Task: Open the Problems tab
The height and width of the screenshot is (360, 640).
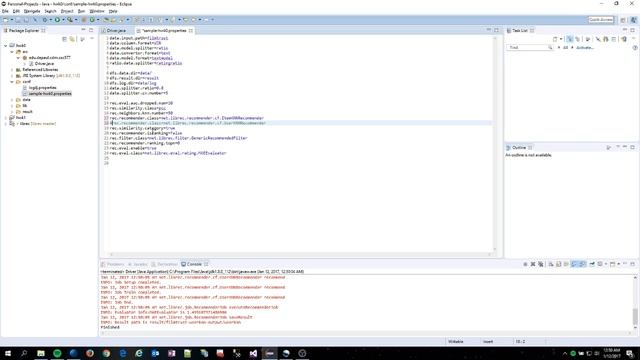Action: pyautogui.click(x=113, y=264)
